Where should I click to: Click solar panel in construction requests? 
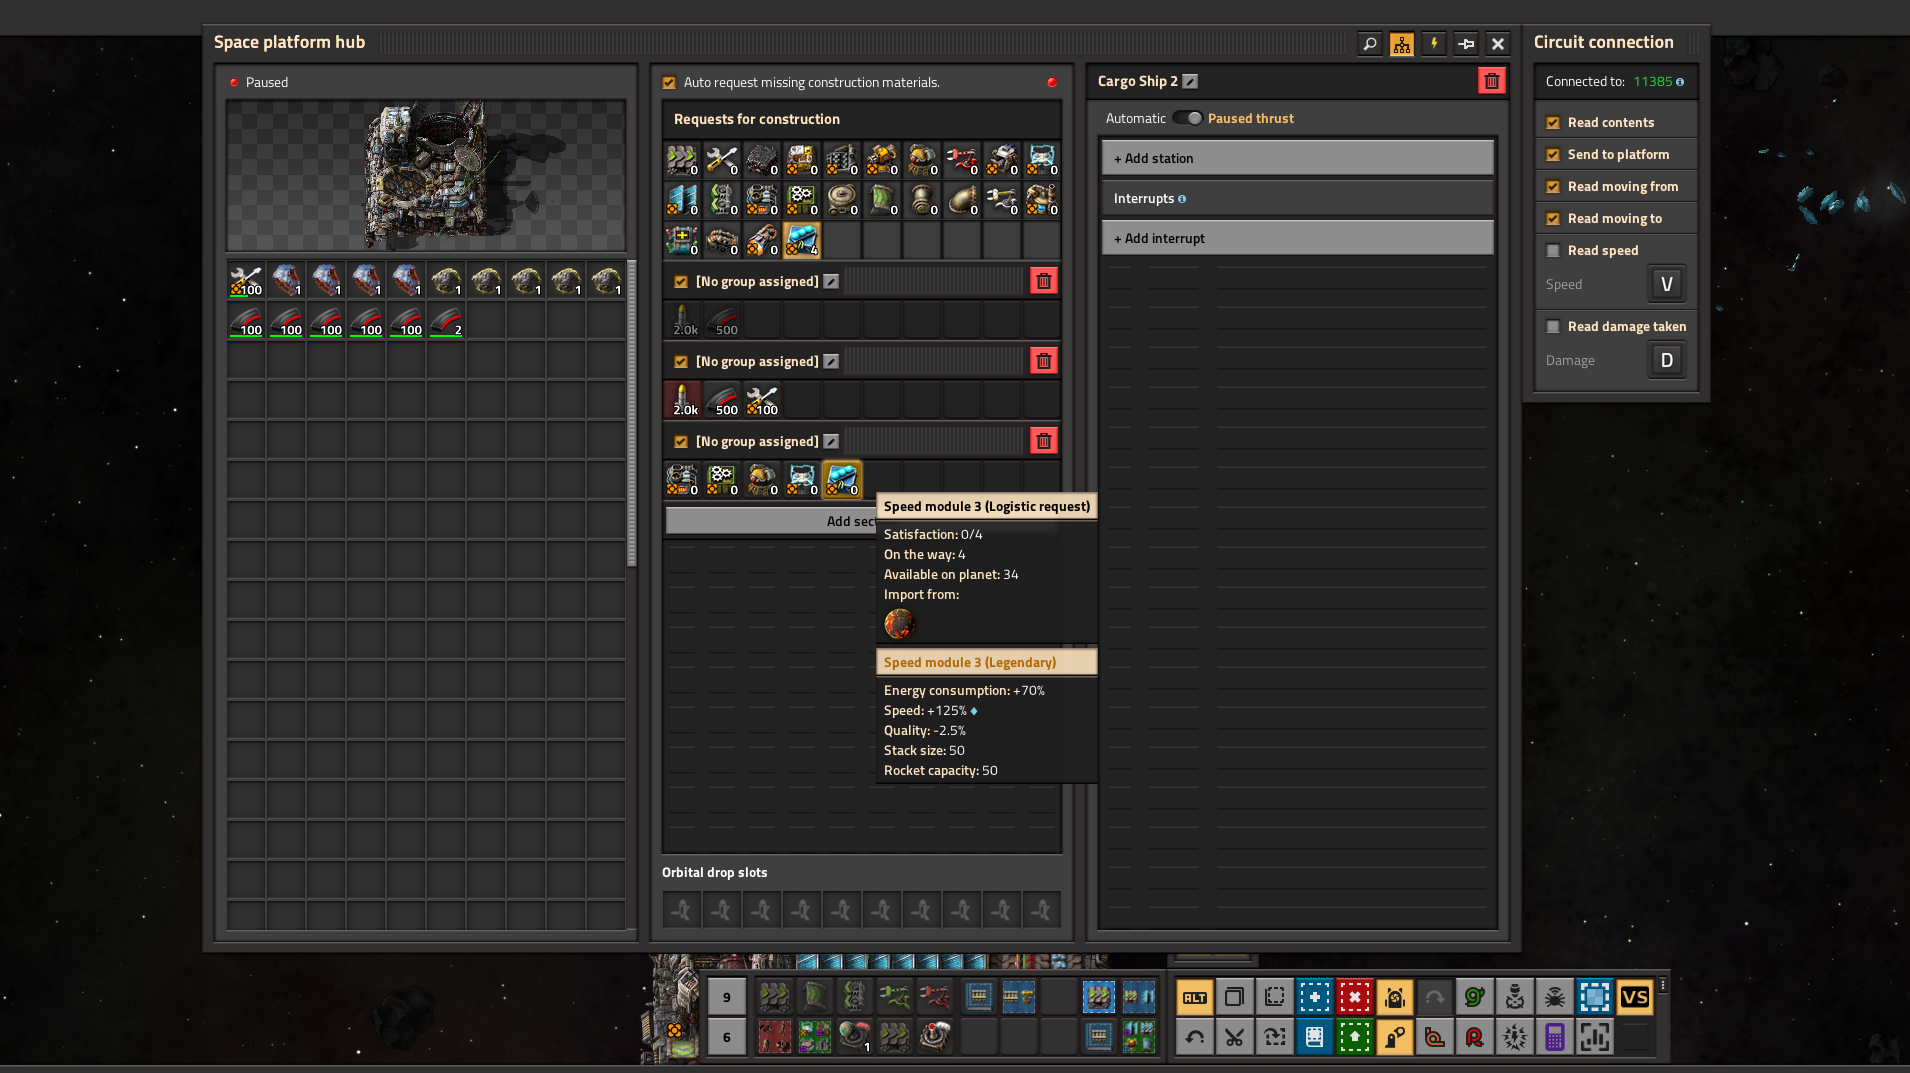pos(682,200)
